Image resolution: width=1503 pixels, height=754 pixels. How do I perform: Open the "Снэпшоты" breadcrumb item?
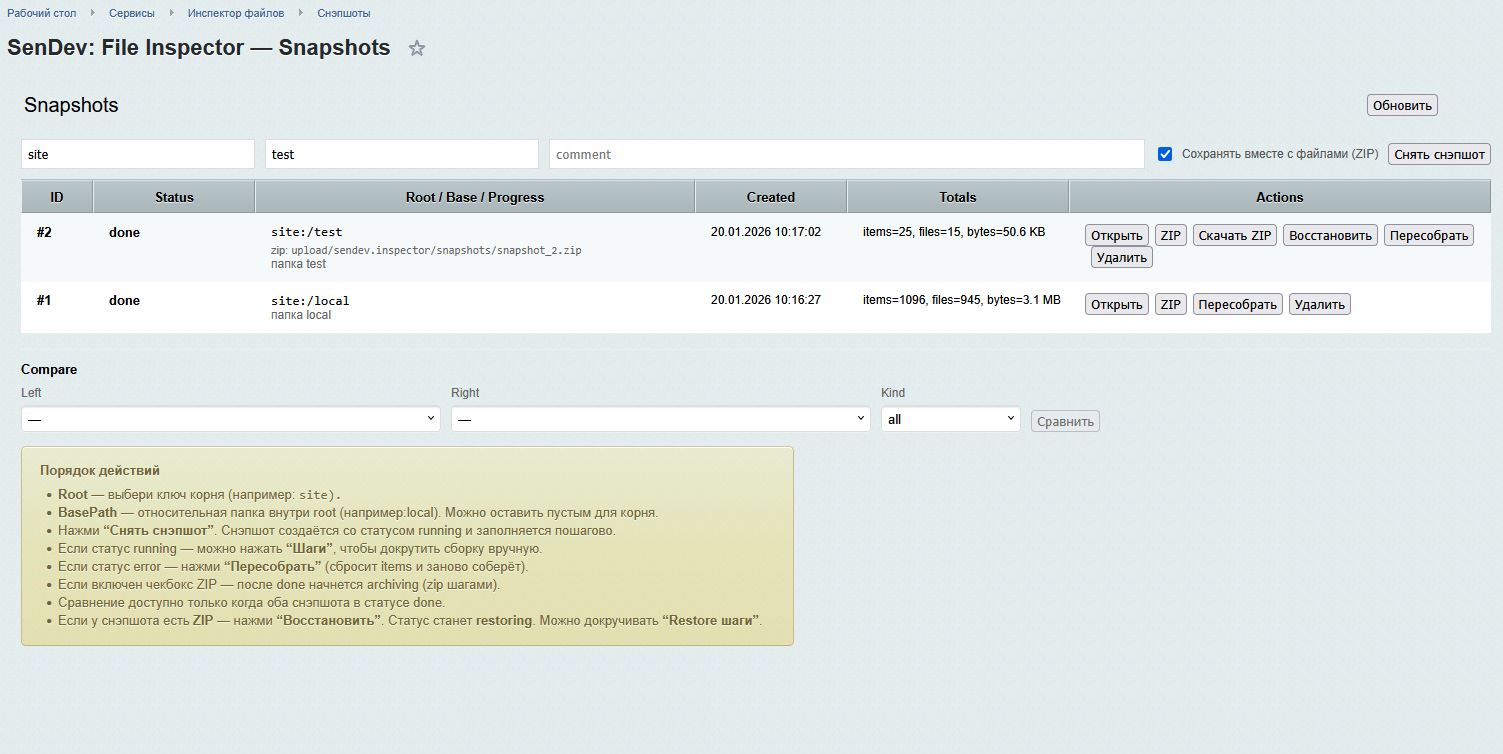point(344,13)
